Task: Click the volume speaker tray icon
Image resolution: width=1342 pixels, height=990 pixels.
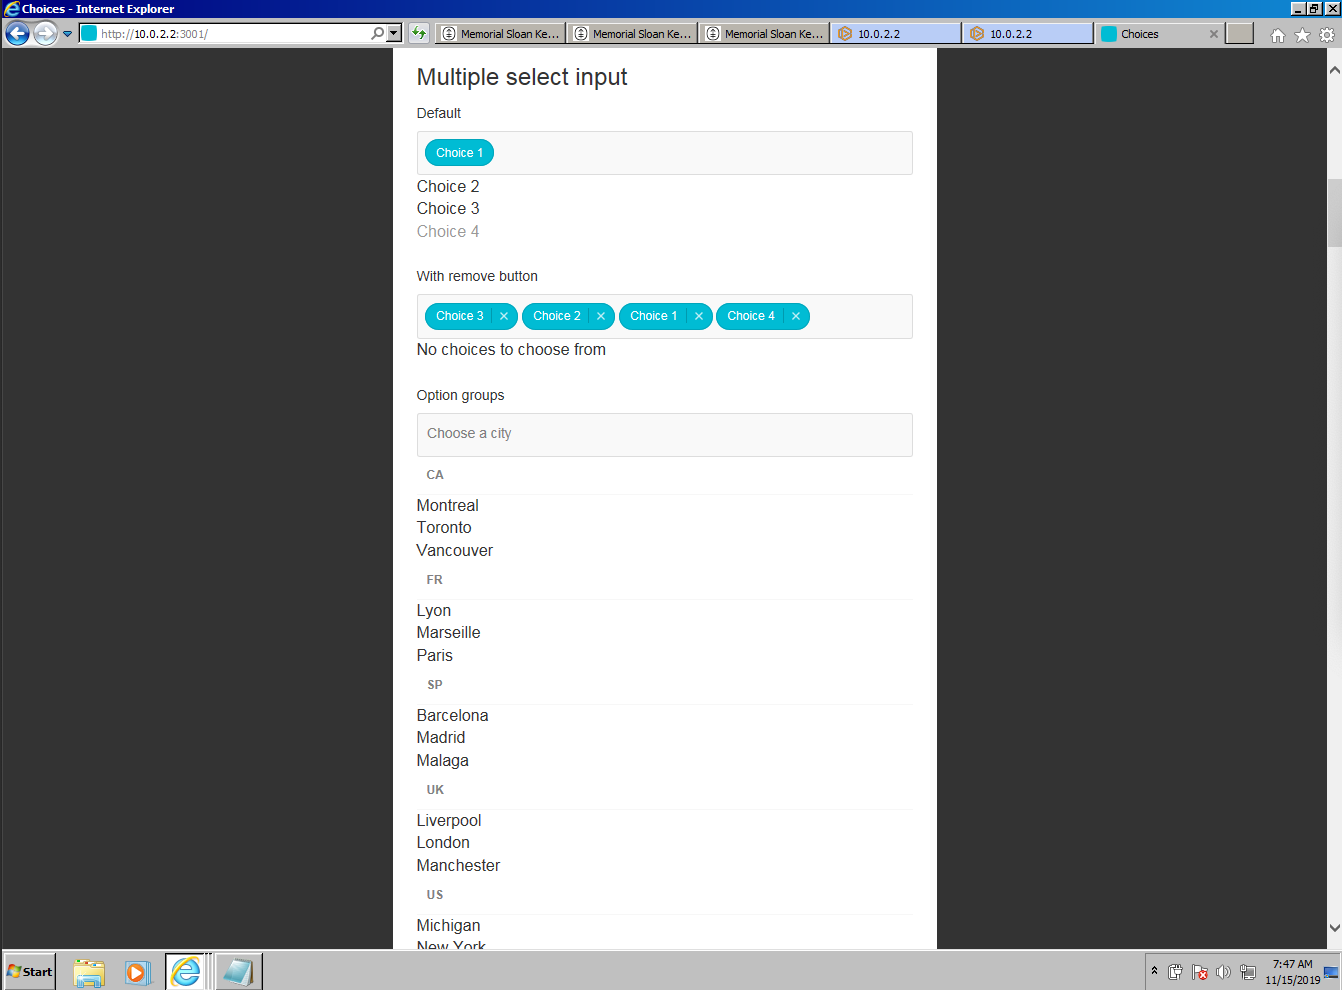Action: [1223, 972]
